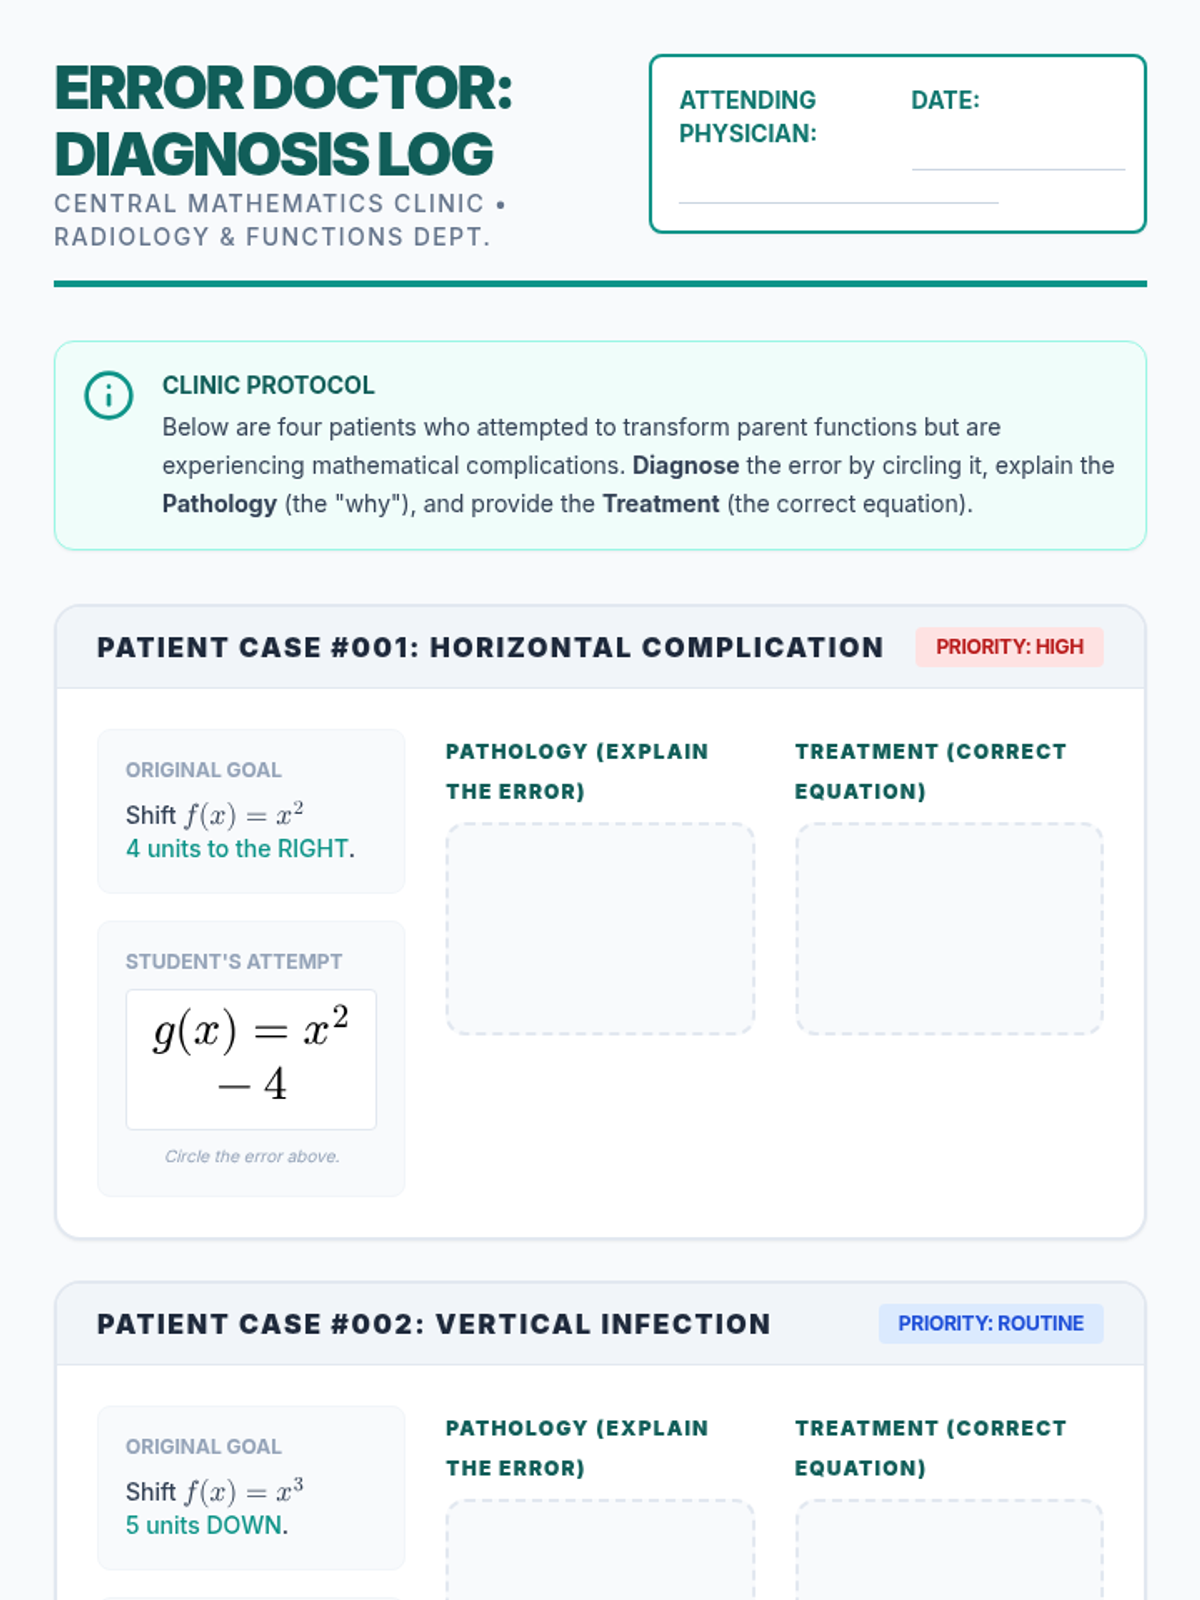Click the Case #001 Original Goal card
1200x1600 pixels.
(x=251, y=811)
